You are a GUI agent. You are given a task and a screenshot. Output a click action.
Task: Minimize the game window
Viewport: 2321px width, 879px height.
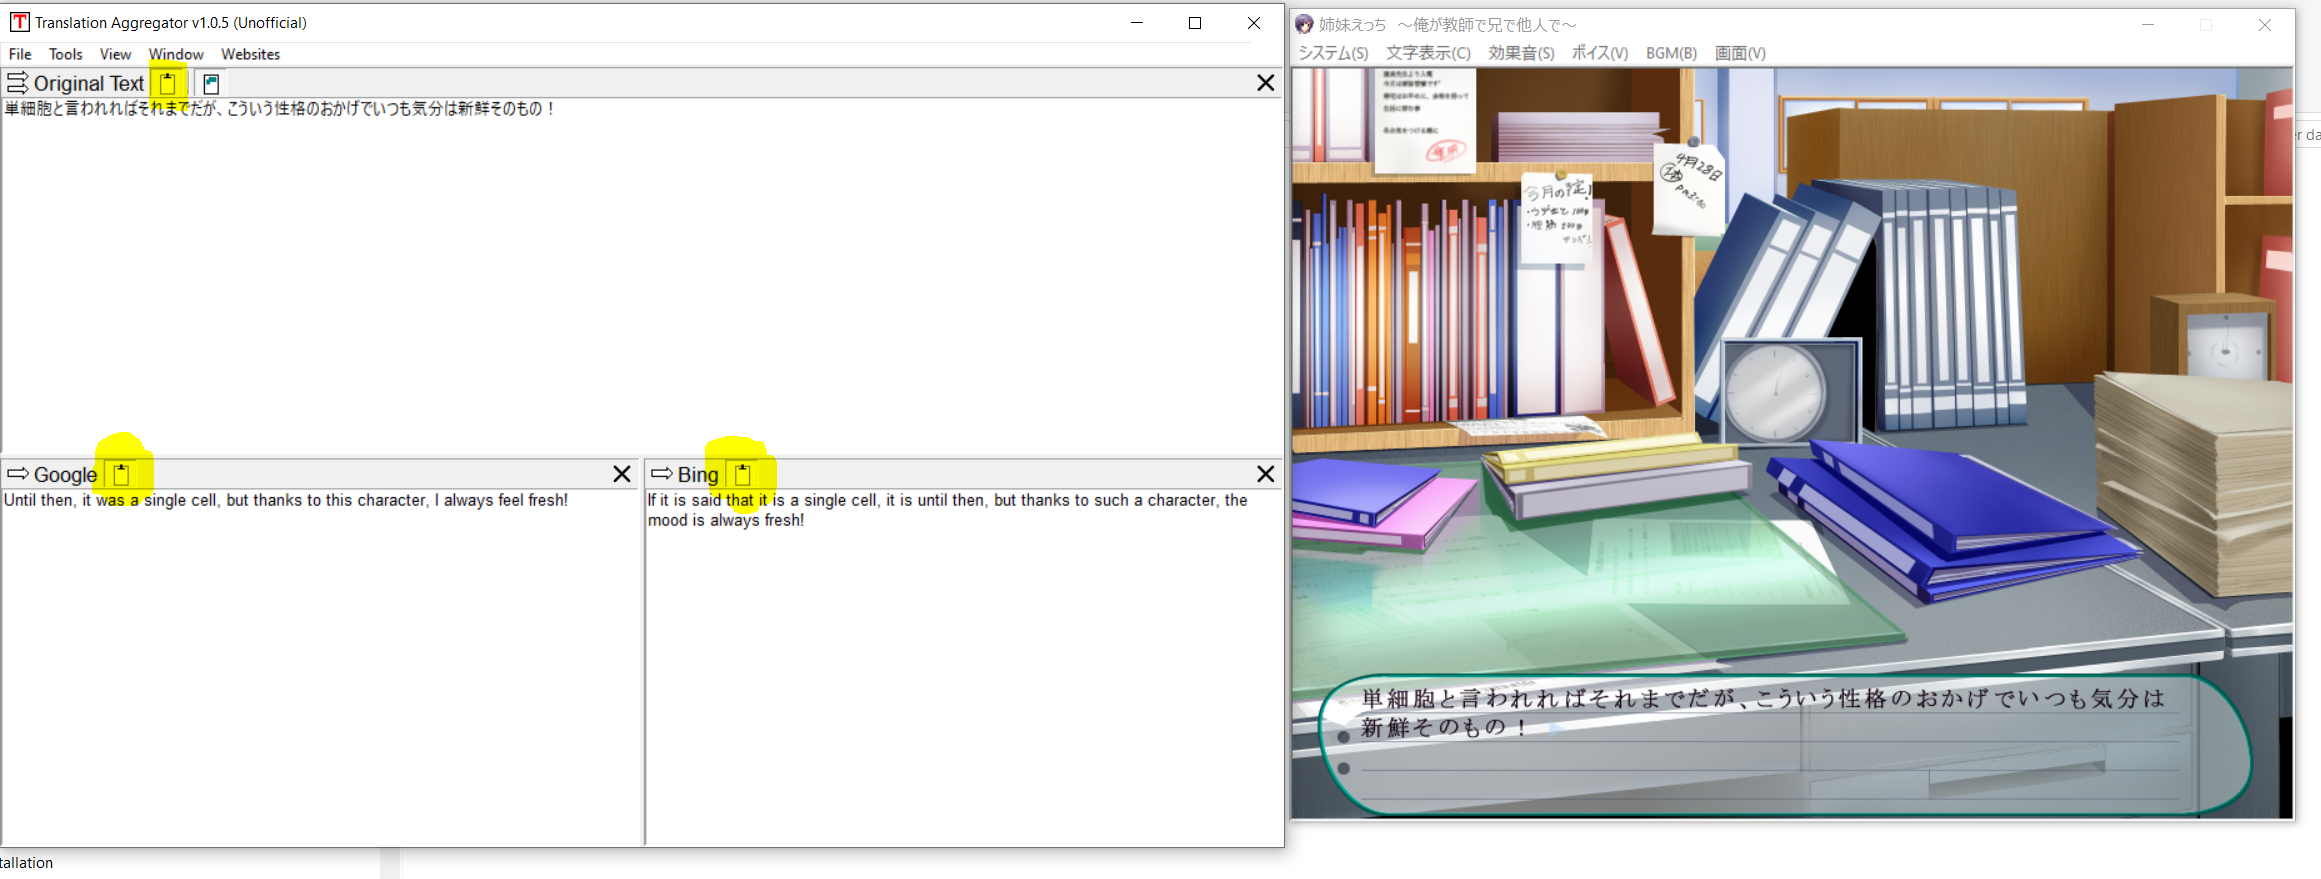click(x=2148, y=24)
